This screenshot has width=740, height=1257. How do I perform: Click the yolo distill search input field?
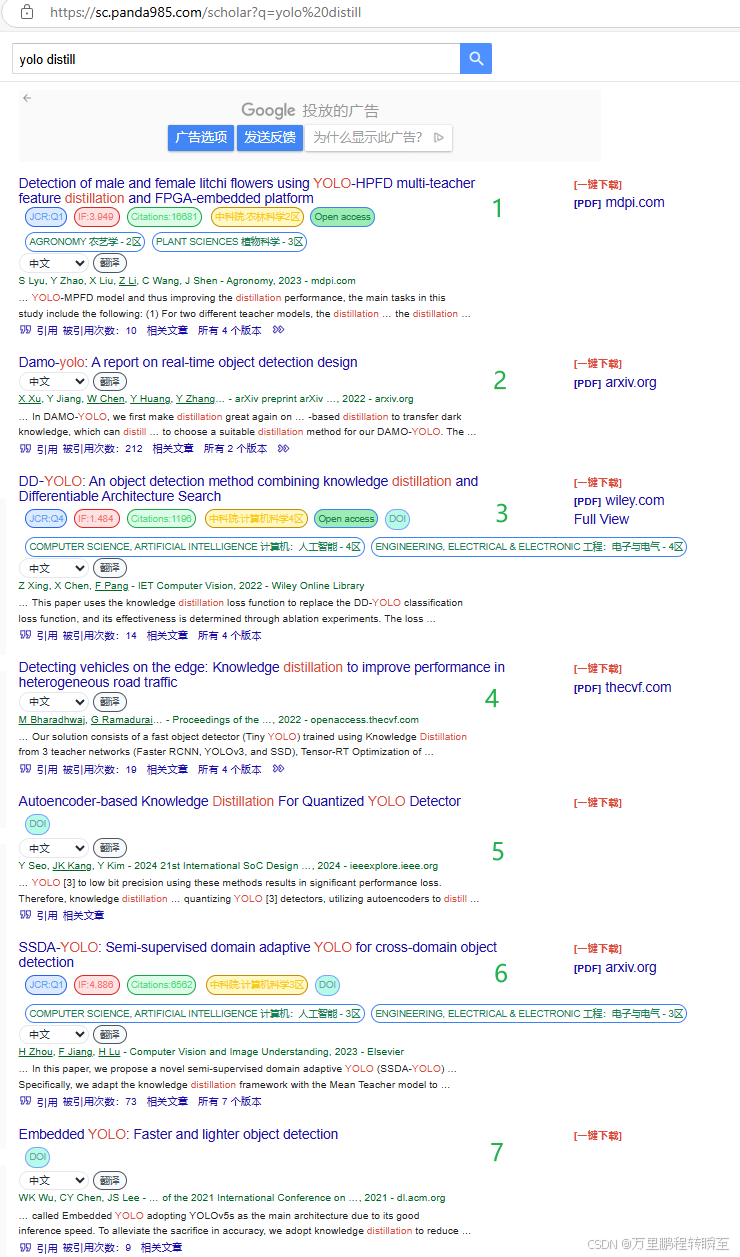point(236,59)
